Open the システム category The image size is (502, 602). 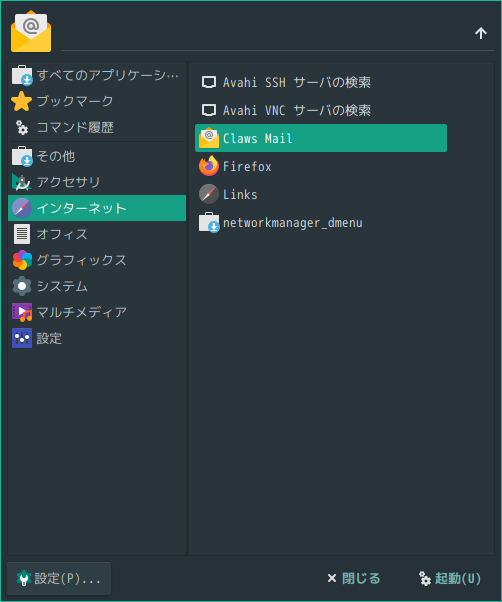[x=97, y=286]
